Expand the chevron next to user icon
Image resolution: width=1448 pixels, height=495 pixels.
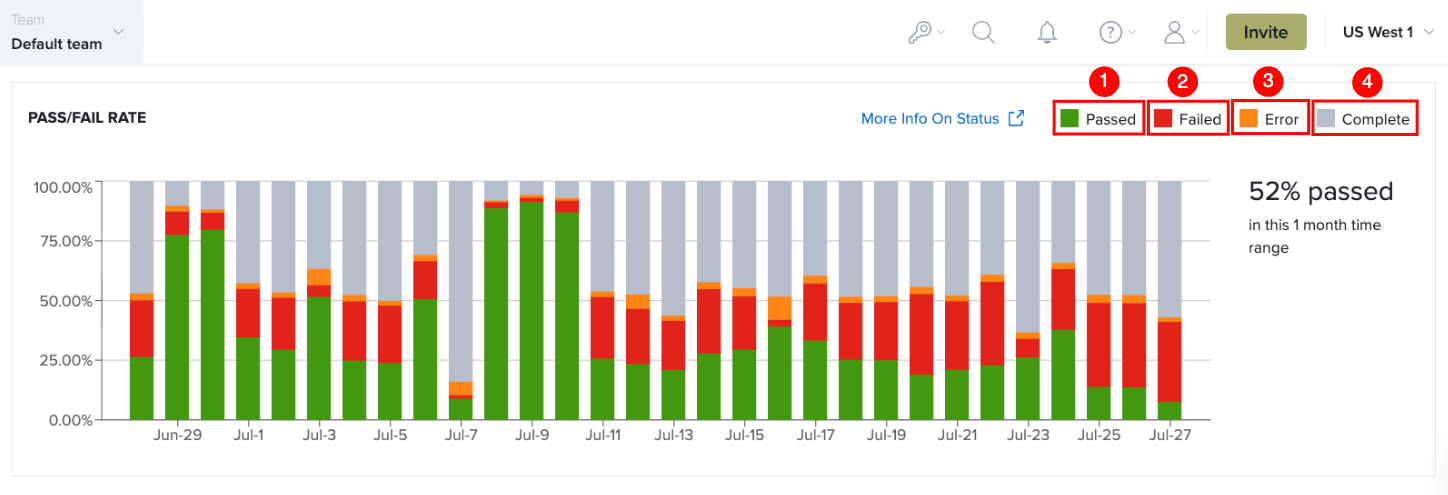click(x=1196, y=32)
